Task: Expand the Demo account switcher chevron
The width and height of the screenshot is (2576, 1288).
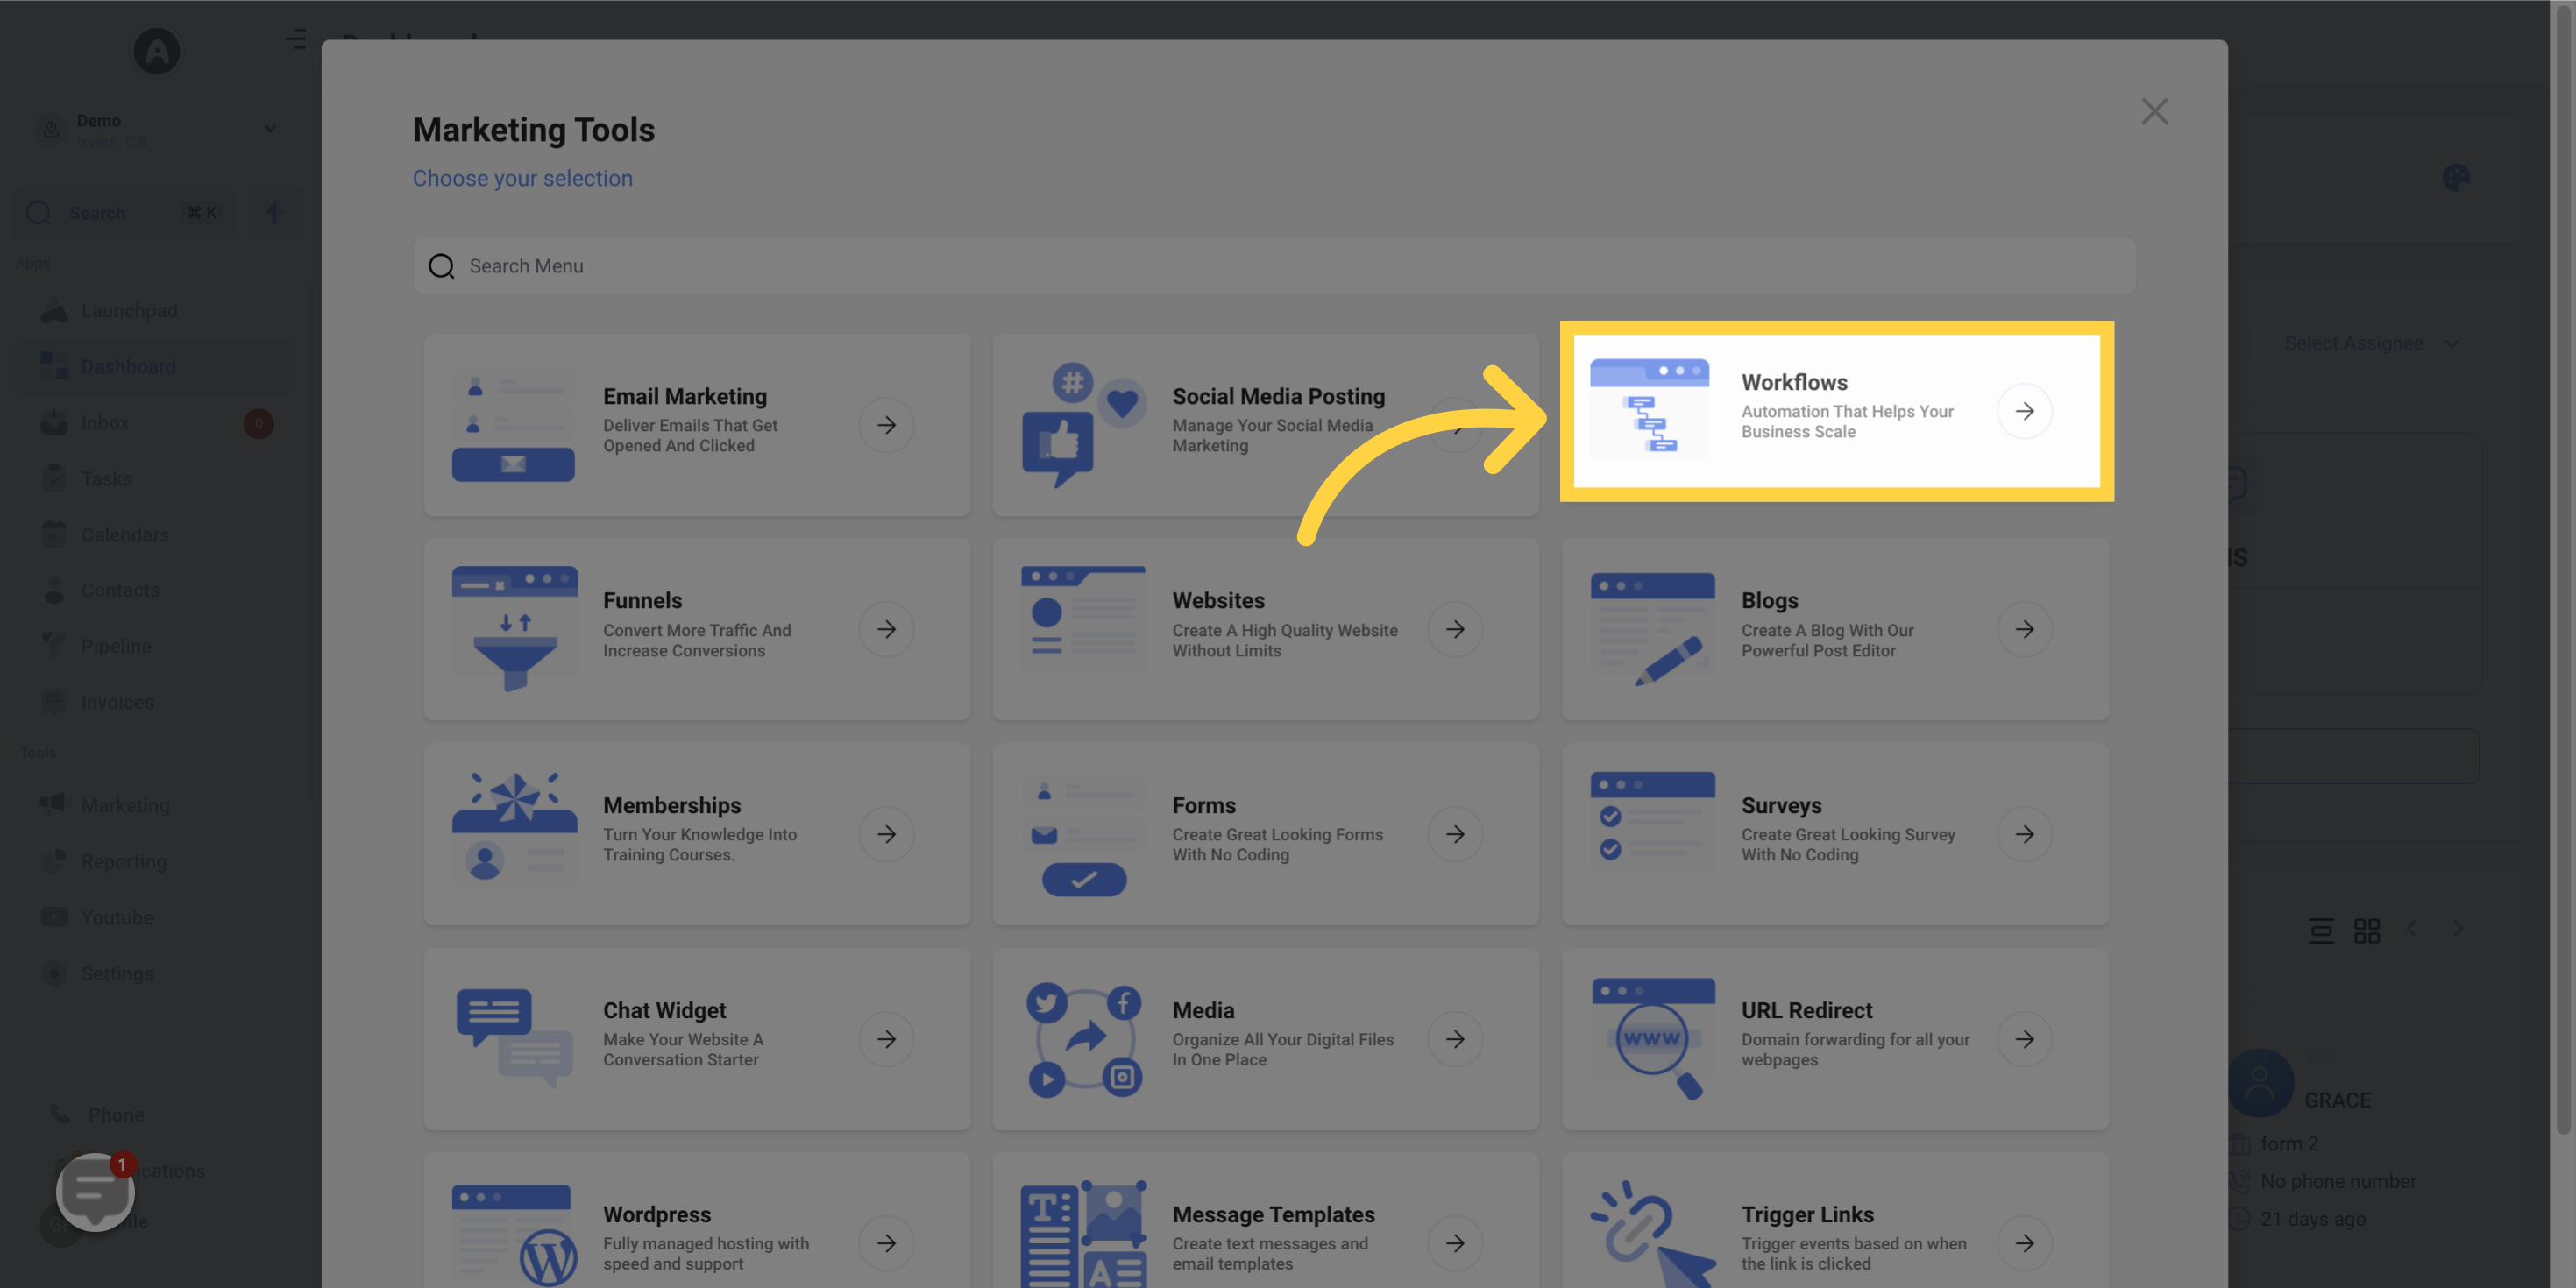Action: tap(269, 128)
